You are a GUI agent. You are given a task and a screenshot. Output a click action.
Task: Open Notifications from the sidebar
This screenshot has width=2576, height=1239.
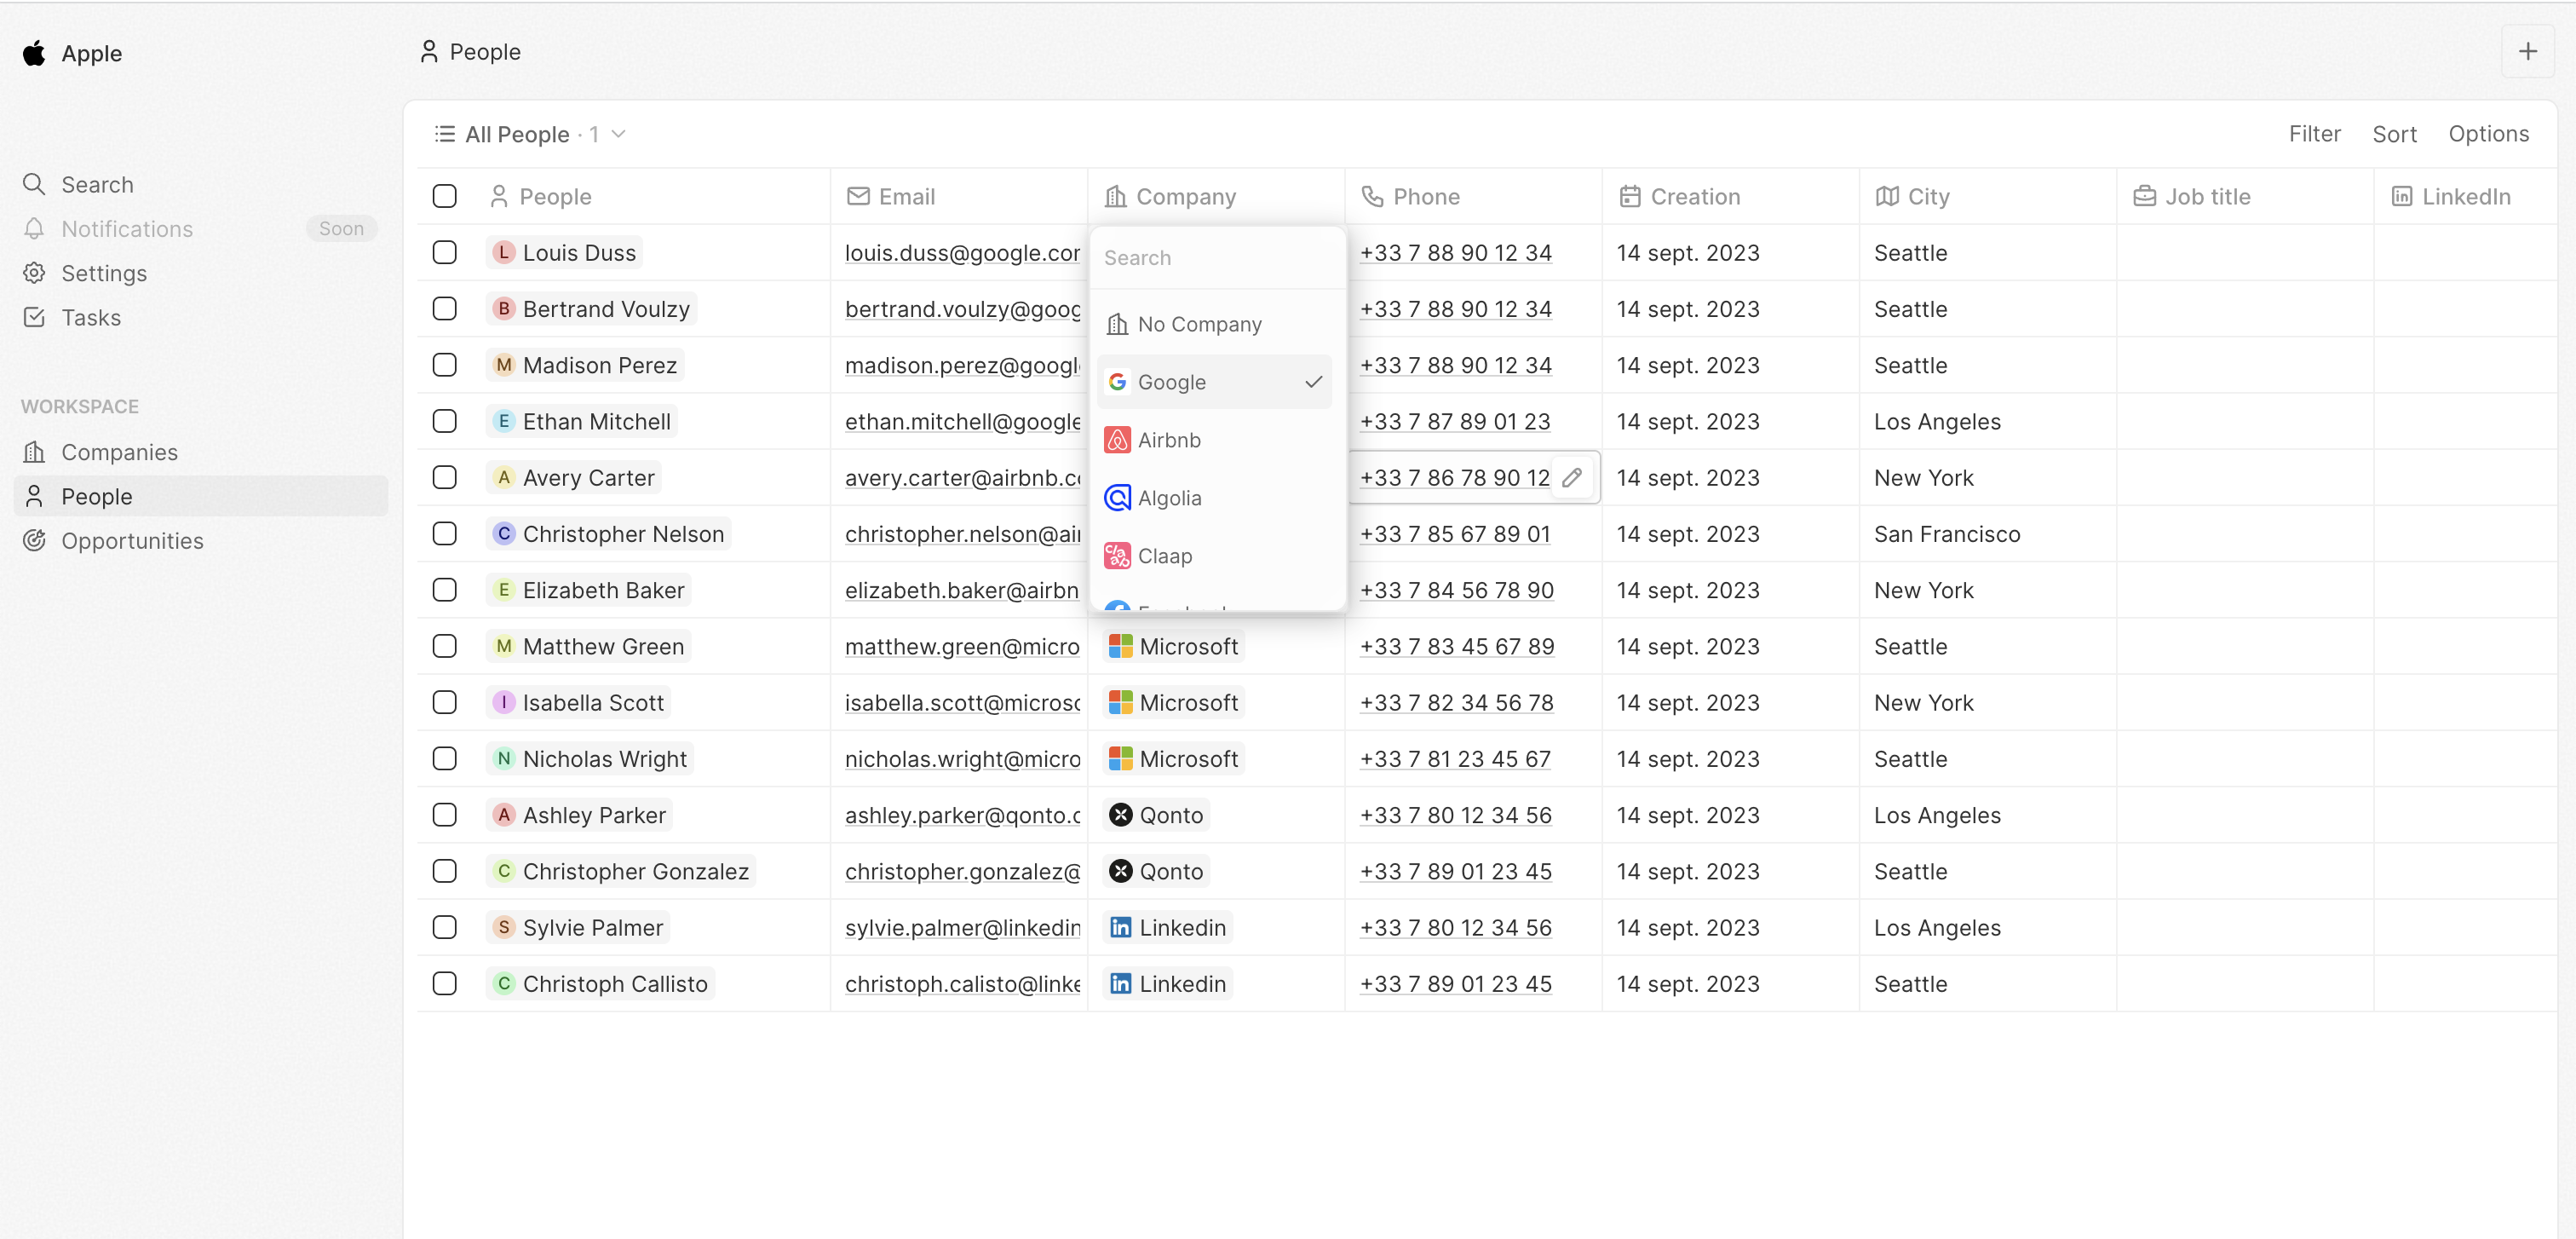127,228
